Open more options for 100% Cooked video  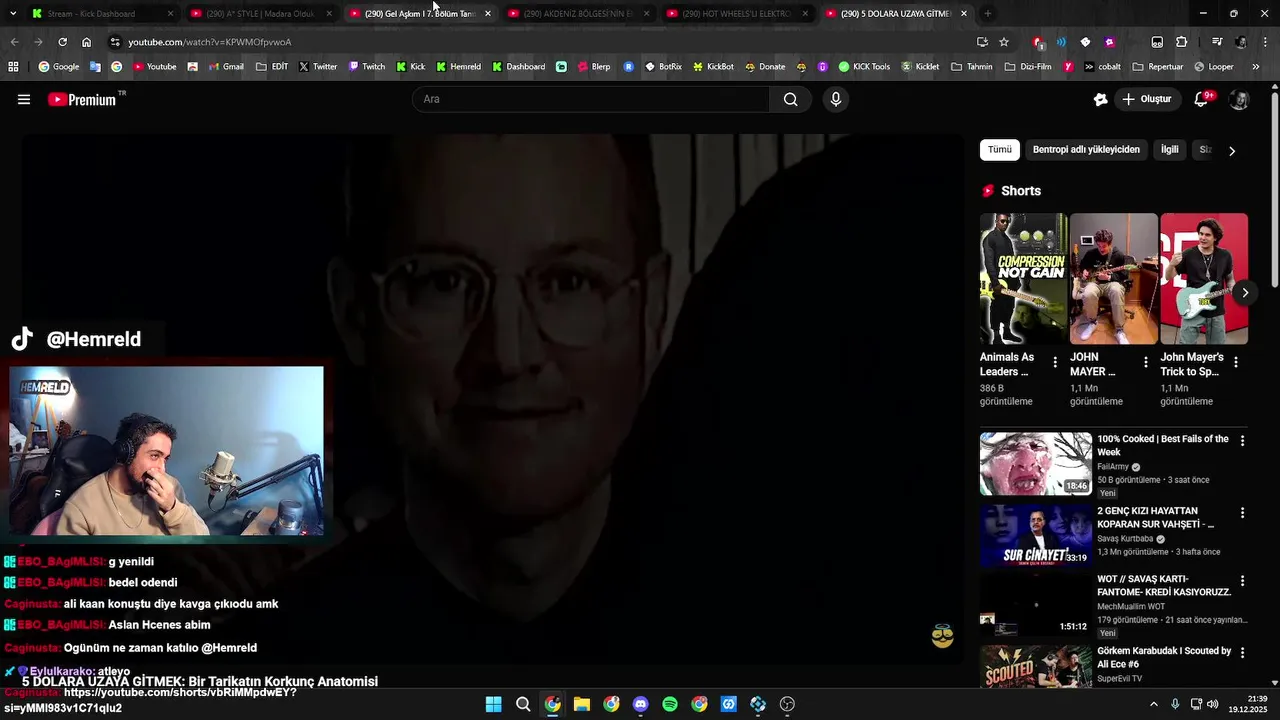click(x=1243, y=441)
